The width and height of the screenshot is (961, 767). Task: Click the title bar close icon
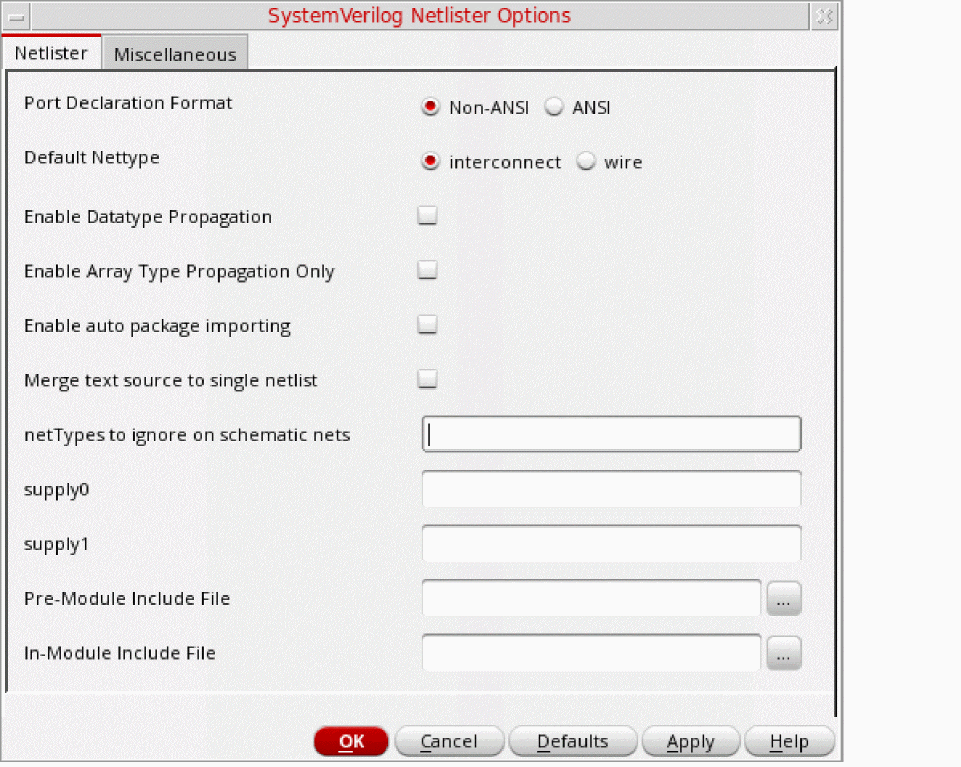pos(823,16)
